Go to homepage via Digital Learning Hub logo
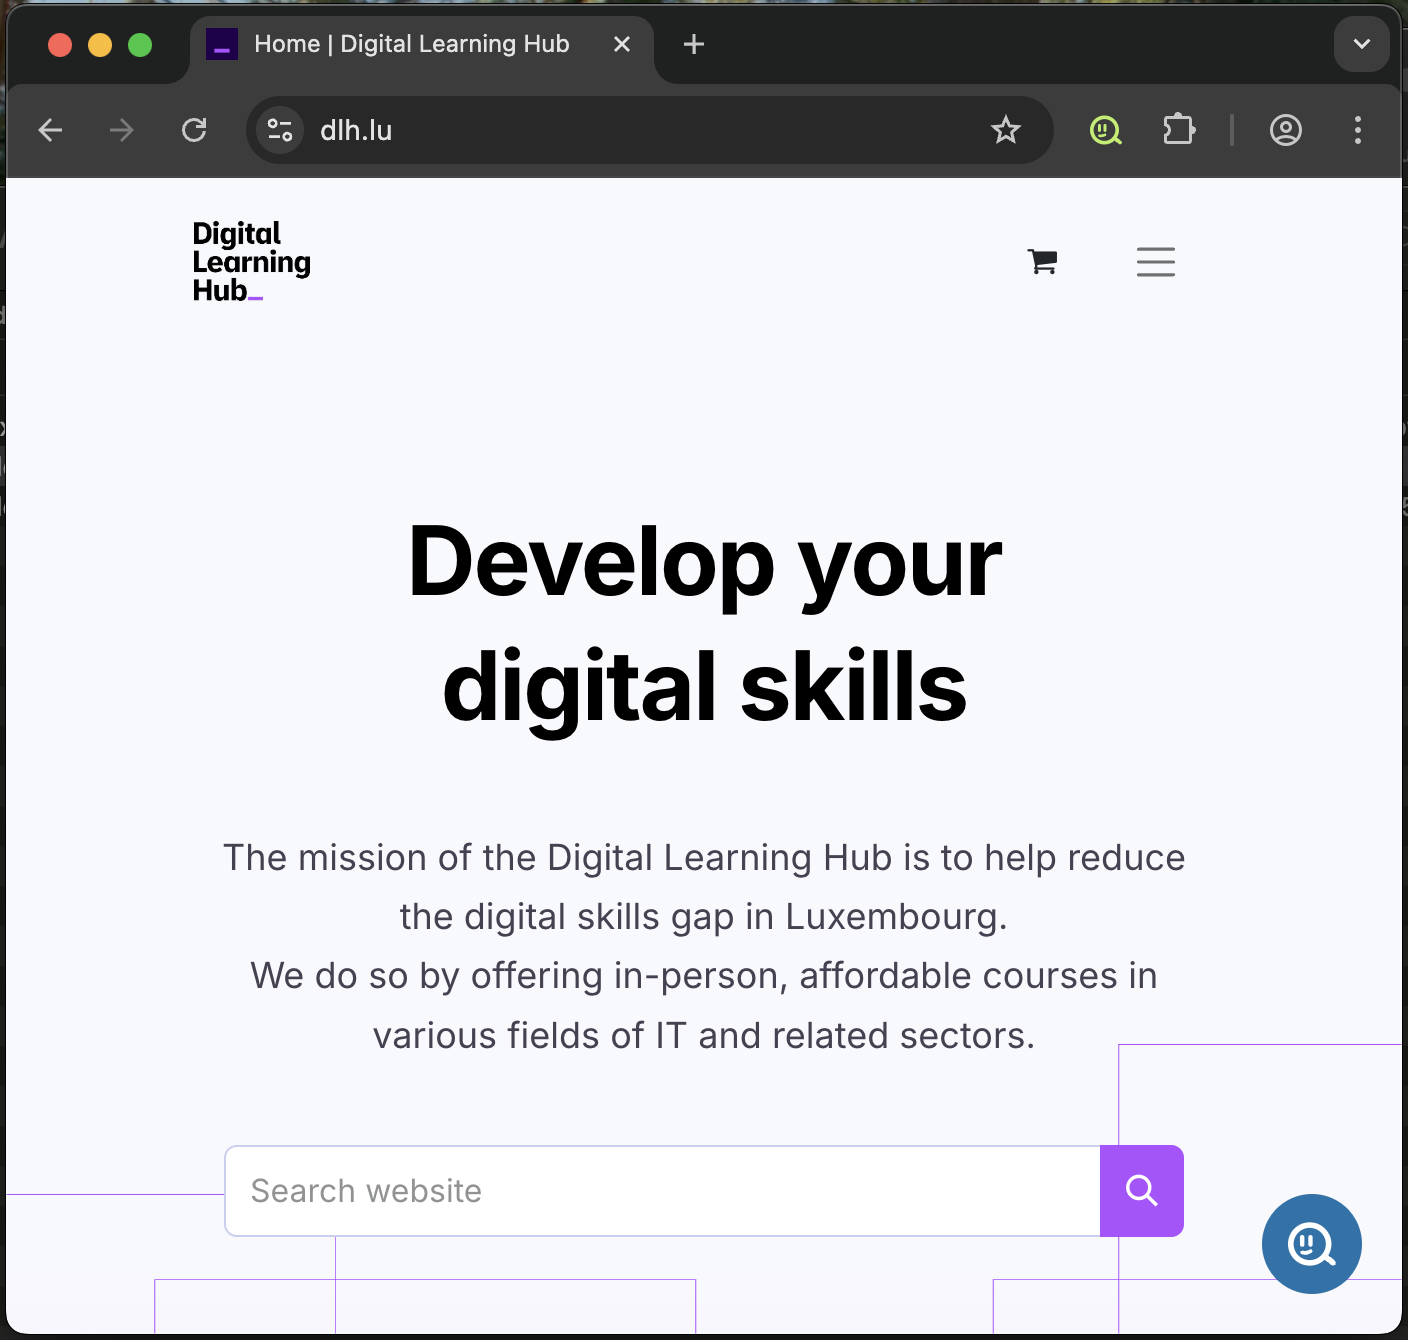1408x1340 pixels. (251, 262)
